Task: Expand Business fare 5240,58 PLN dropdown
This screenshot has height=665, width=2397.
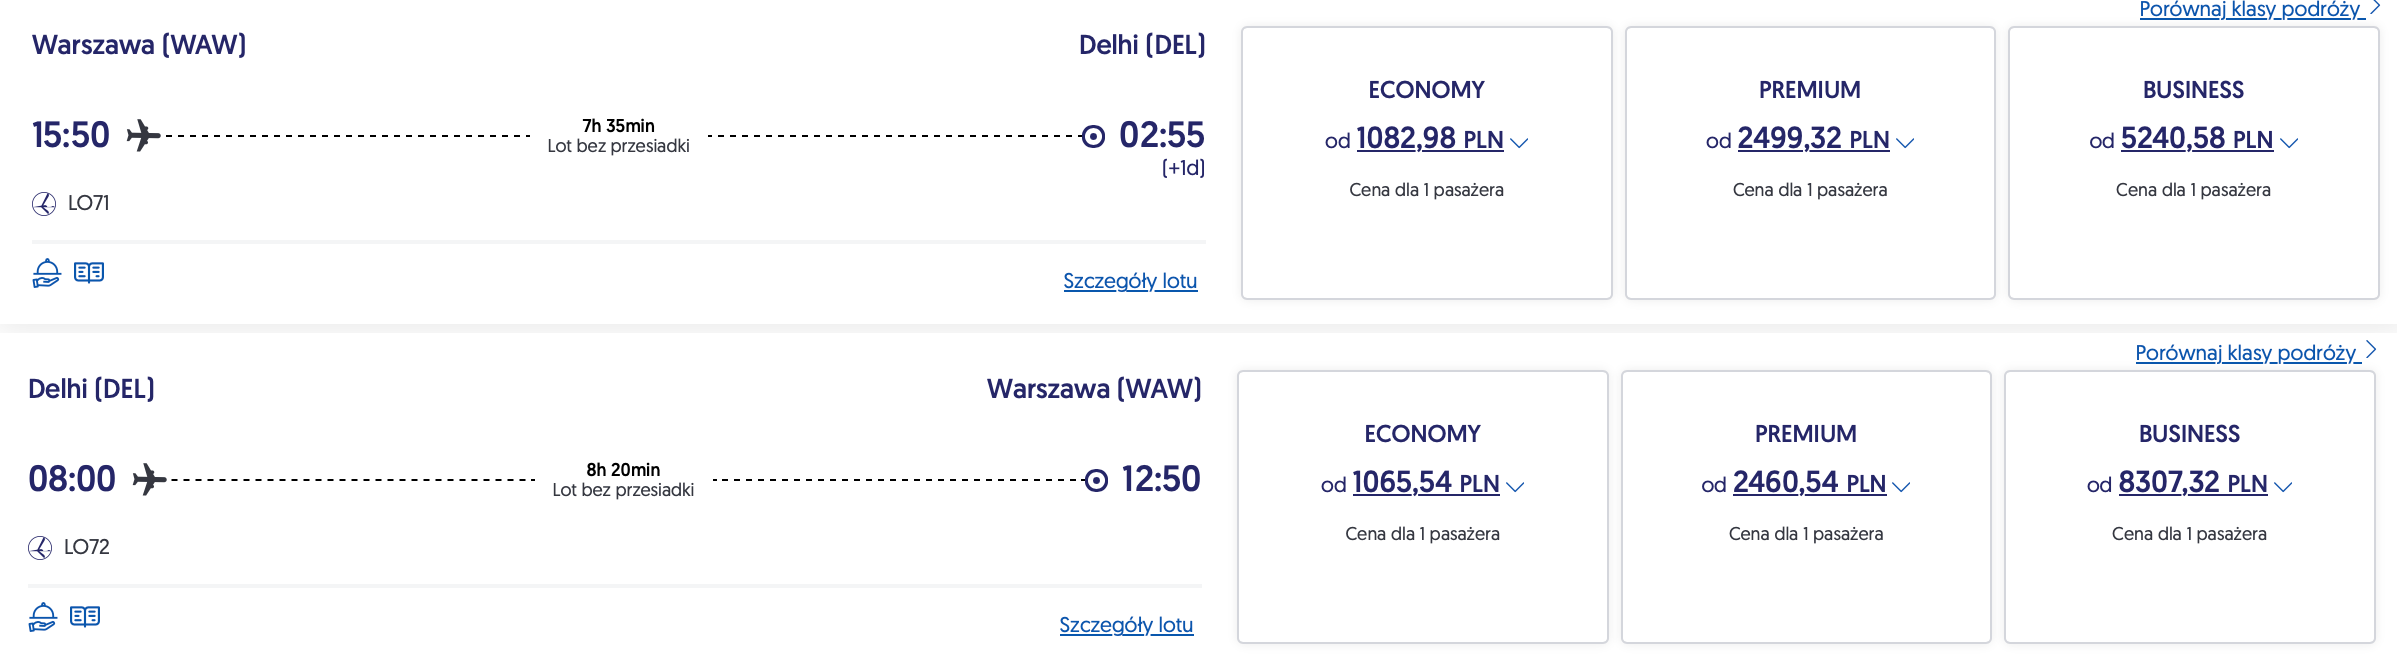Action: [2288, 143]
